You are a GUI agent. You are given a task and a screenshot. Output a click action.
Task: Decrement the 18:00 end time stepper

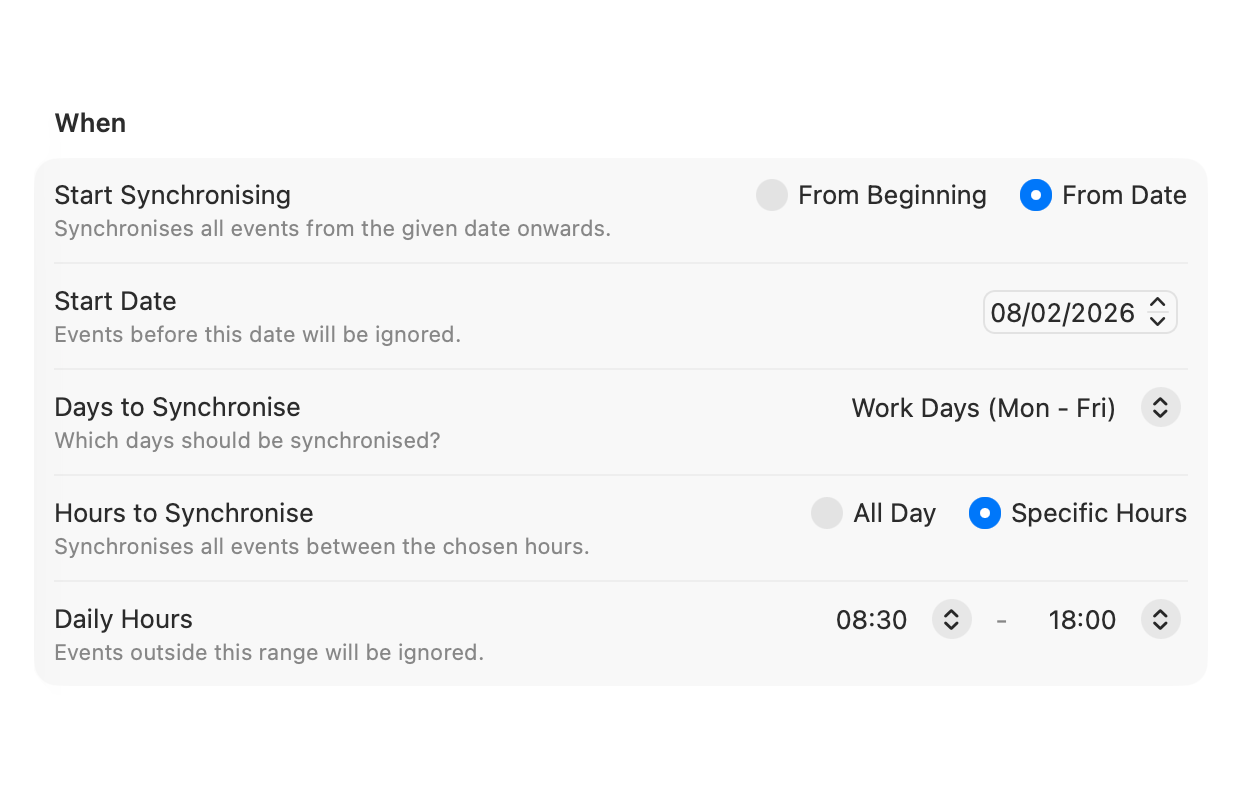coord(1160,626)
